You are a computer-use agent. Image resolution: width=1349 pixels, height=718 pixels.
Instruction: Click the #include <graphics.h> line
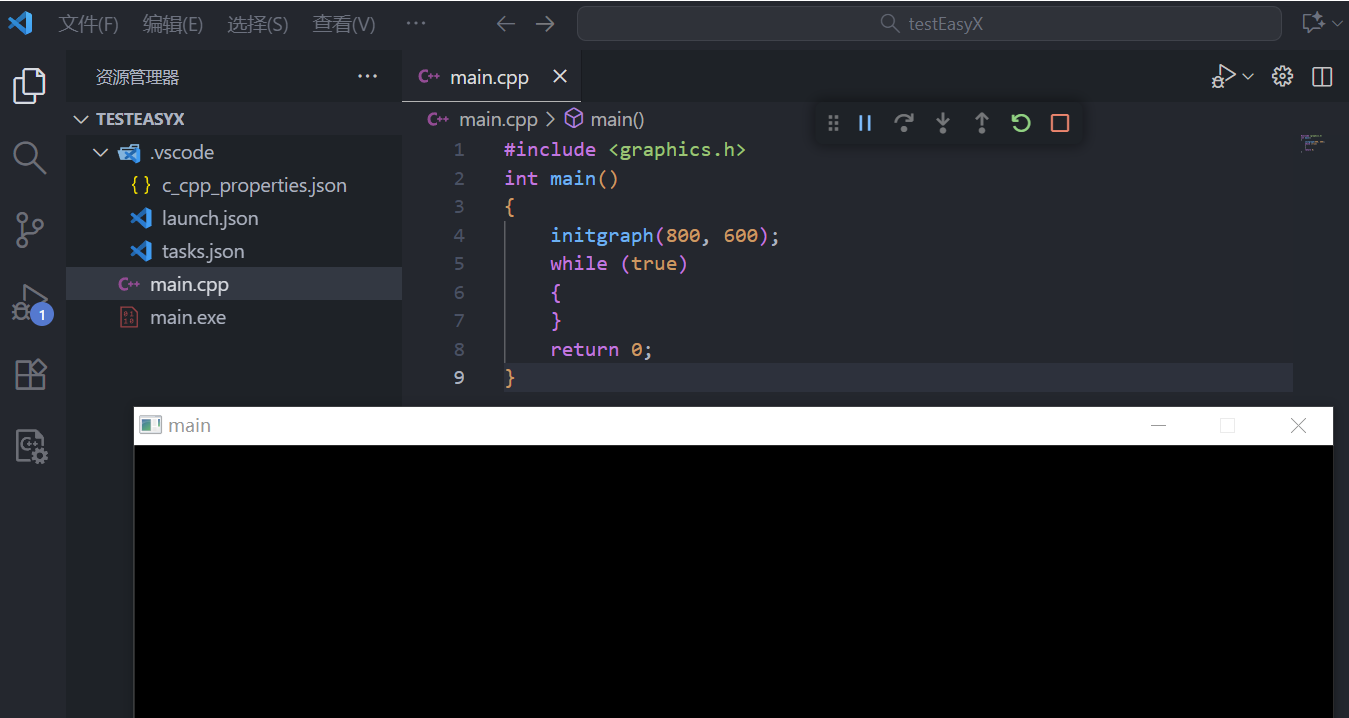[x=625, y=149]
